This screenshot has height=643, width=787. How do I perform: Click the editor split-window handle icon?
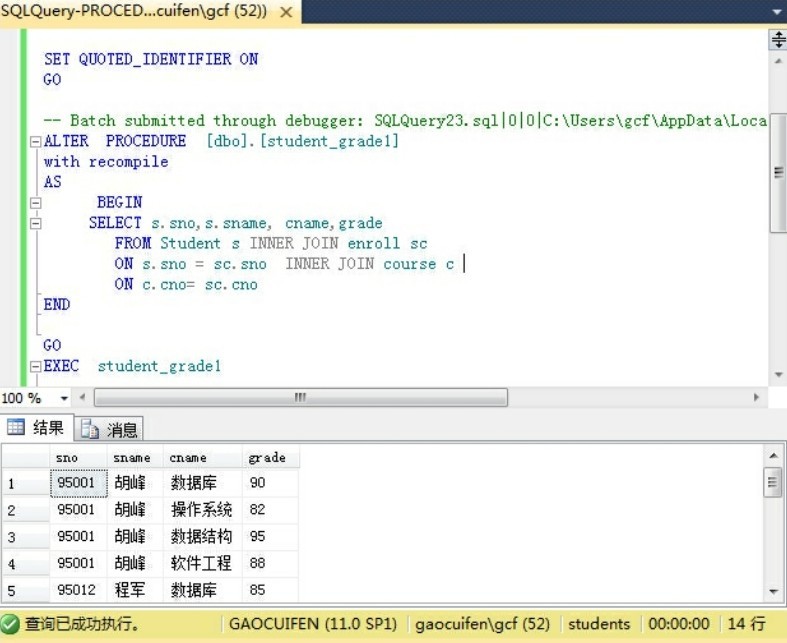(777, 39)
